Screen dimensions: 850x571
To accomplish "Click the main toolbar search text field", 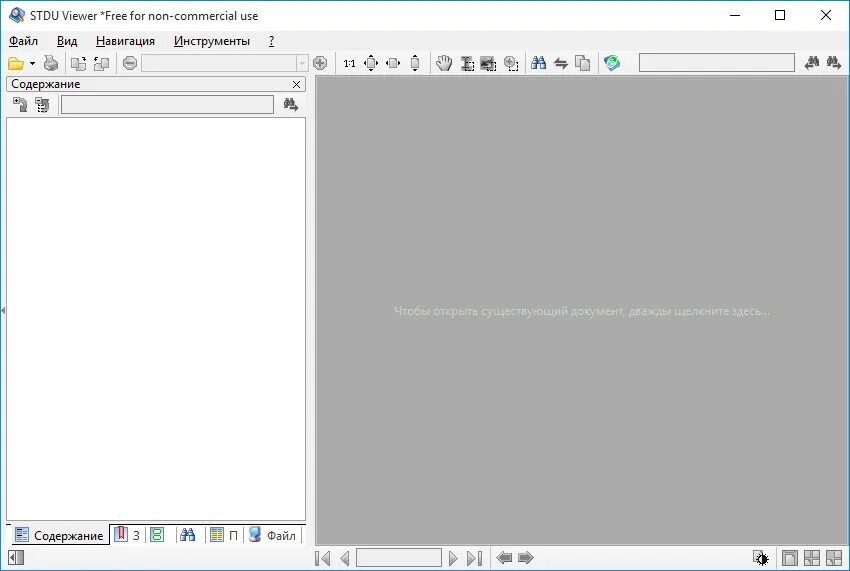I will 717,63.
